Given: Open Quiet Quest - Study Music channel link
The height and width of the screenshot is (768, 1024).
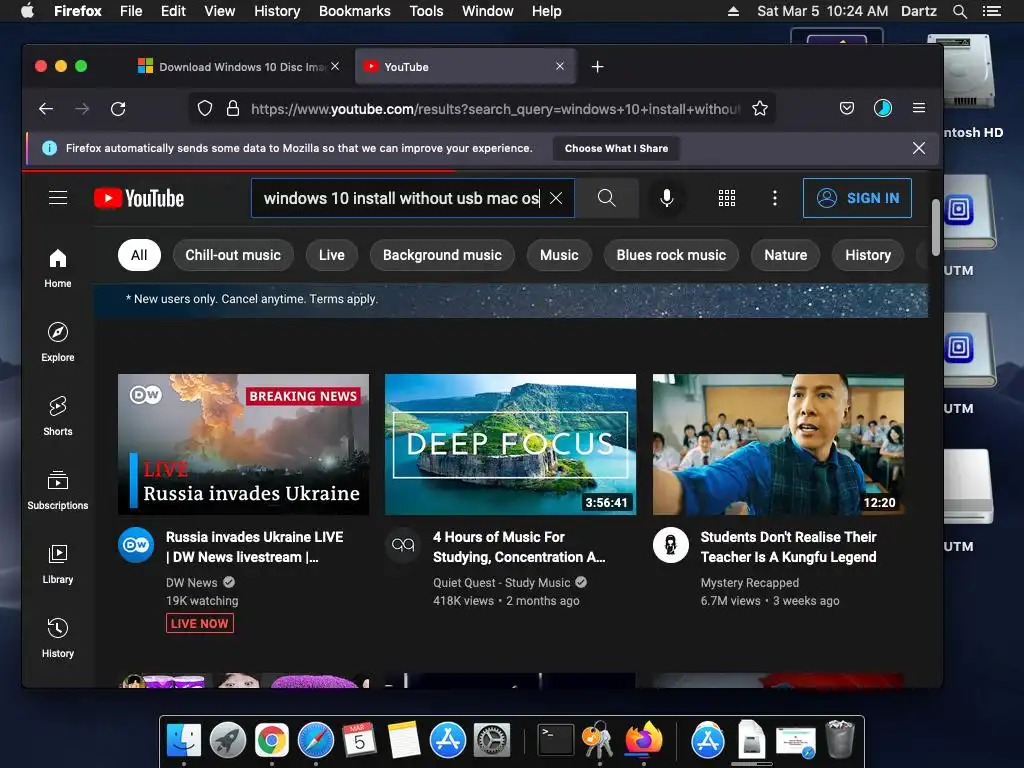Looking at the screenshot, I should coord(502,583).
